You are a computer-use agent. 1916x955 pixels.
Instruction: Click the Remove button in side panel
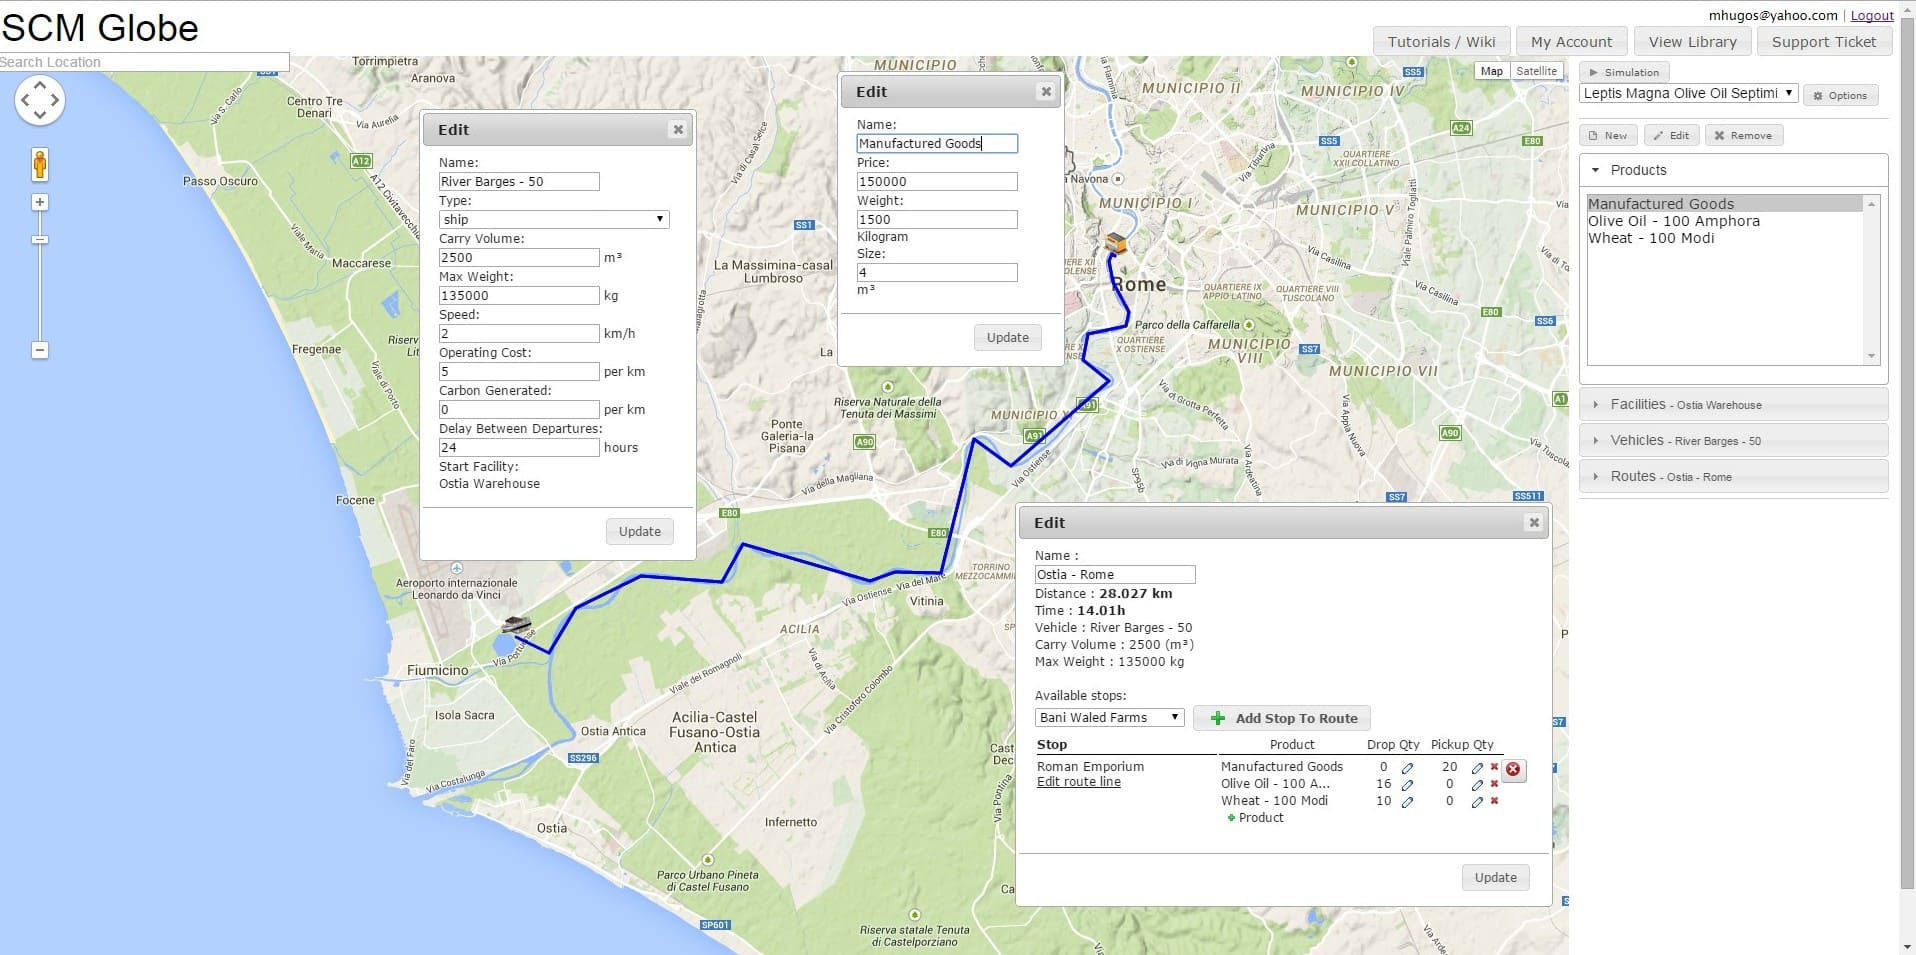tap(1743, 136)
